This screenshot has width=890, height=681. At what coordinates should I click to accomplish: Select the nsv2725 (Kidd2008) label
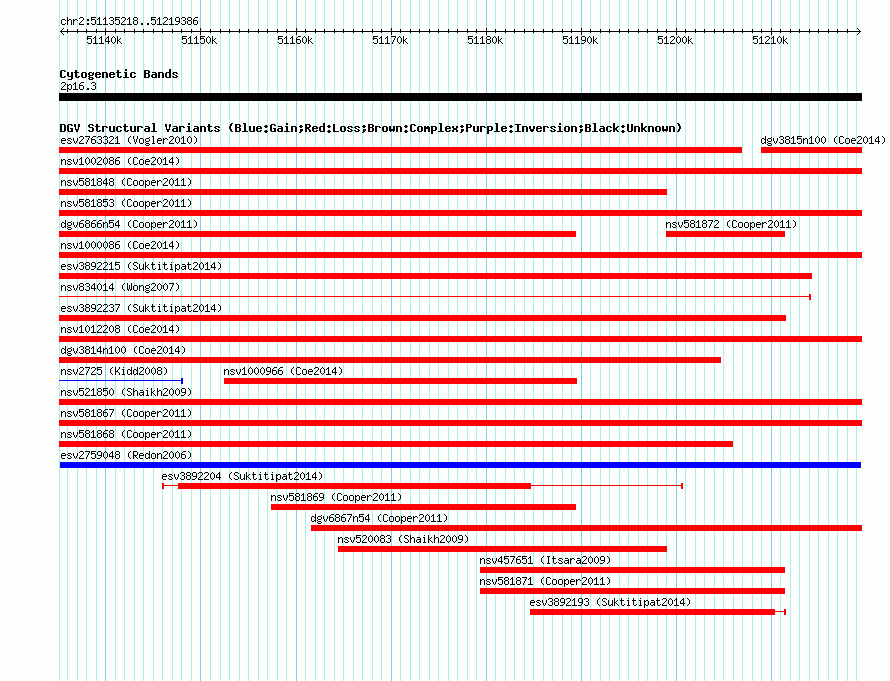click(114, 371)
